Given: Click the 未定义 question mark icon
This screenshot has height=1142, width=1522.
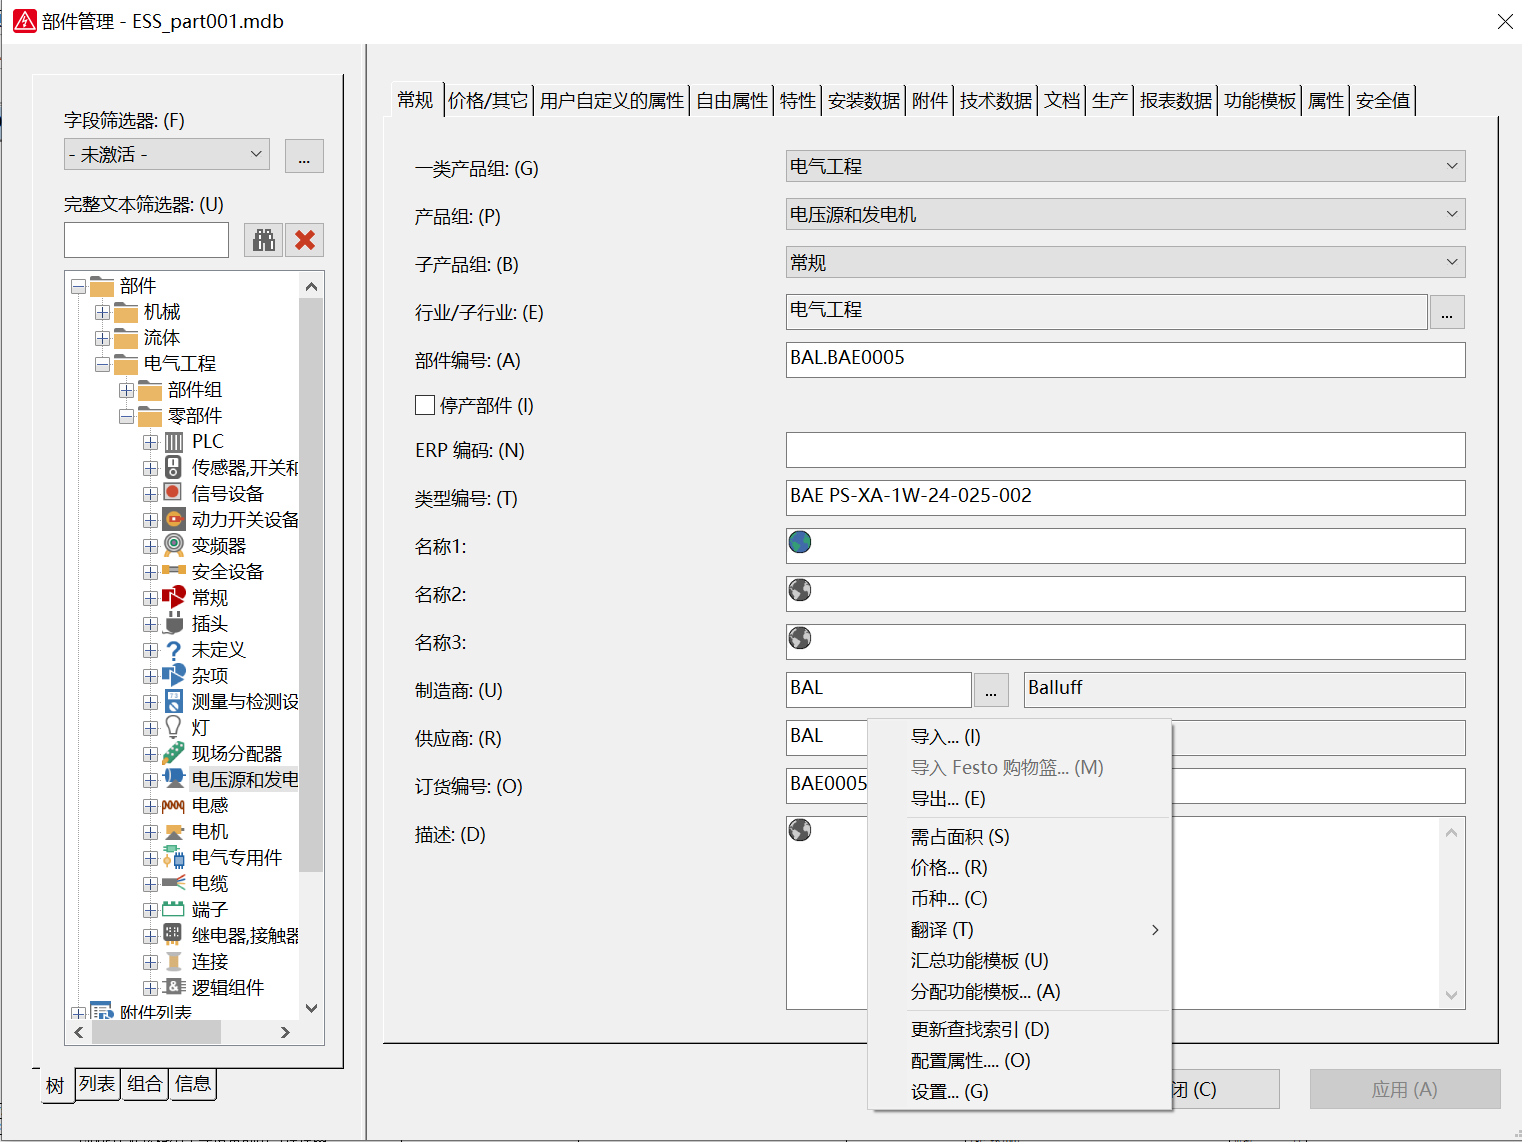Looking at the screenshot, I should click(x=174, y=650).
